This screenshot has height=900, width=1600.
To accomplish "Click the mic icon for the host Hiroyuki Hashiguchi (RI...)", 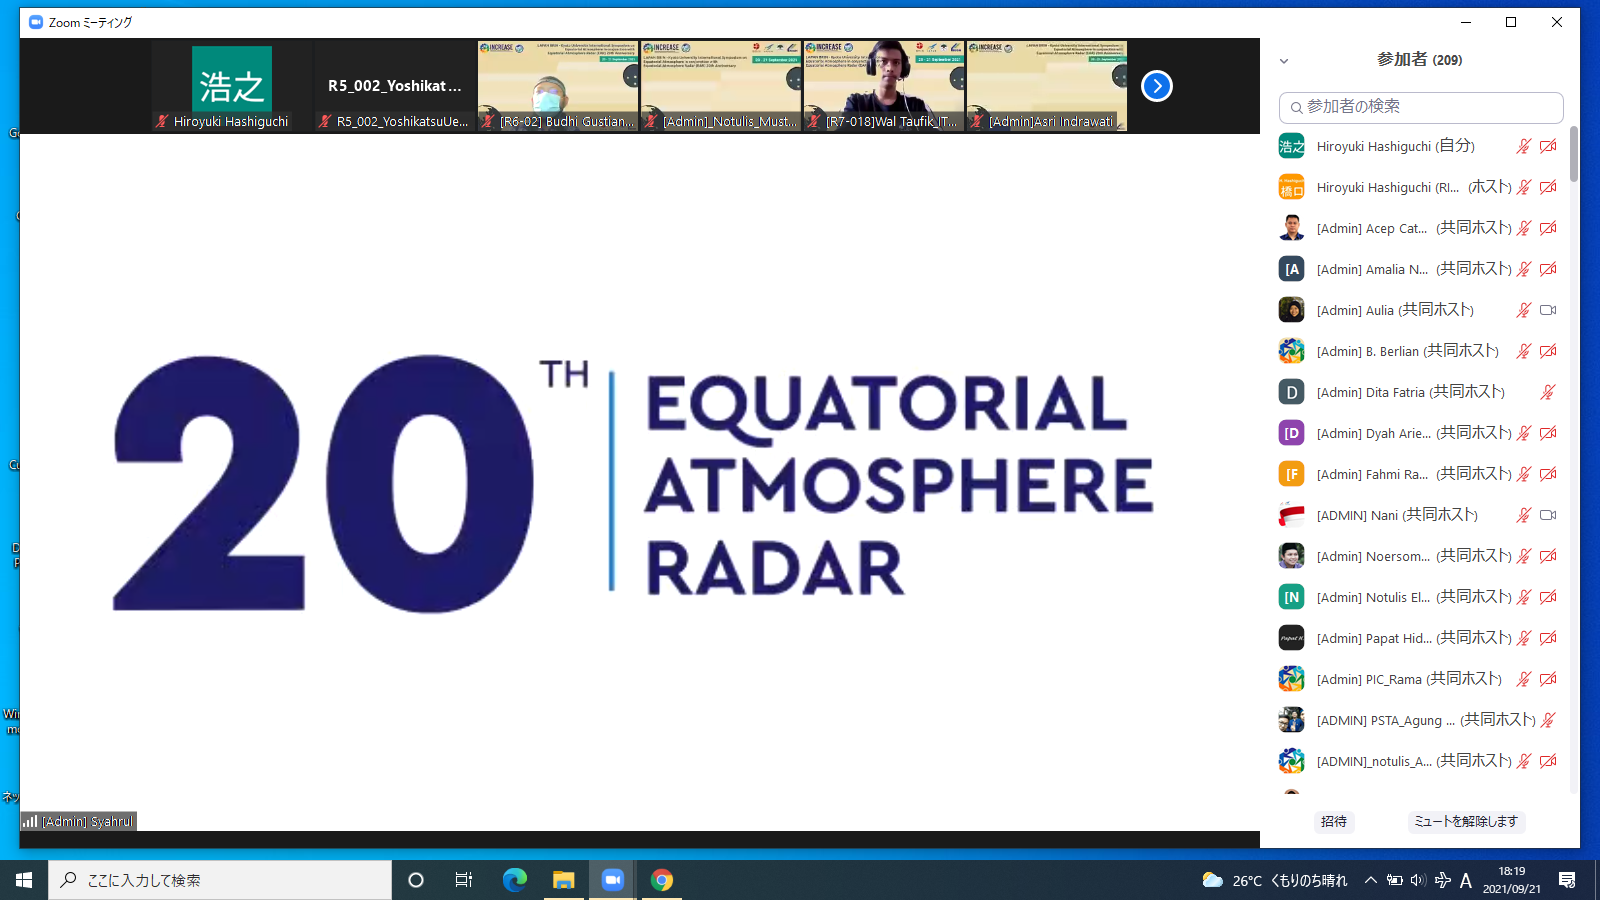I will (x=1523, y=187).
